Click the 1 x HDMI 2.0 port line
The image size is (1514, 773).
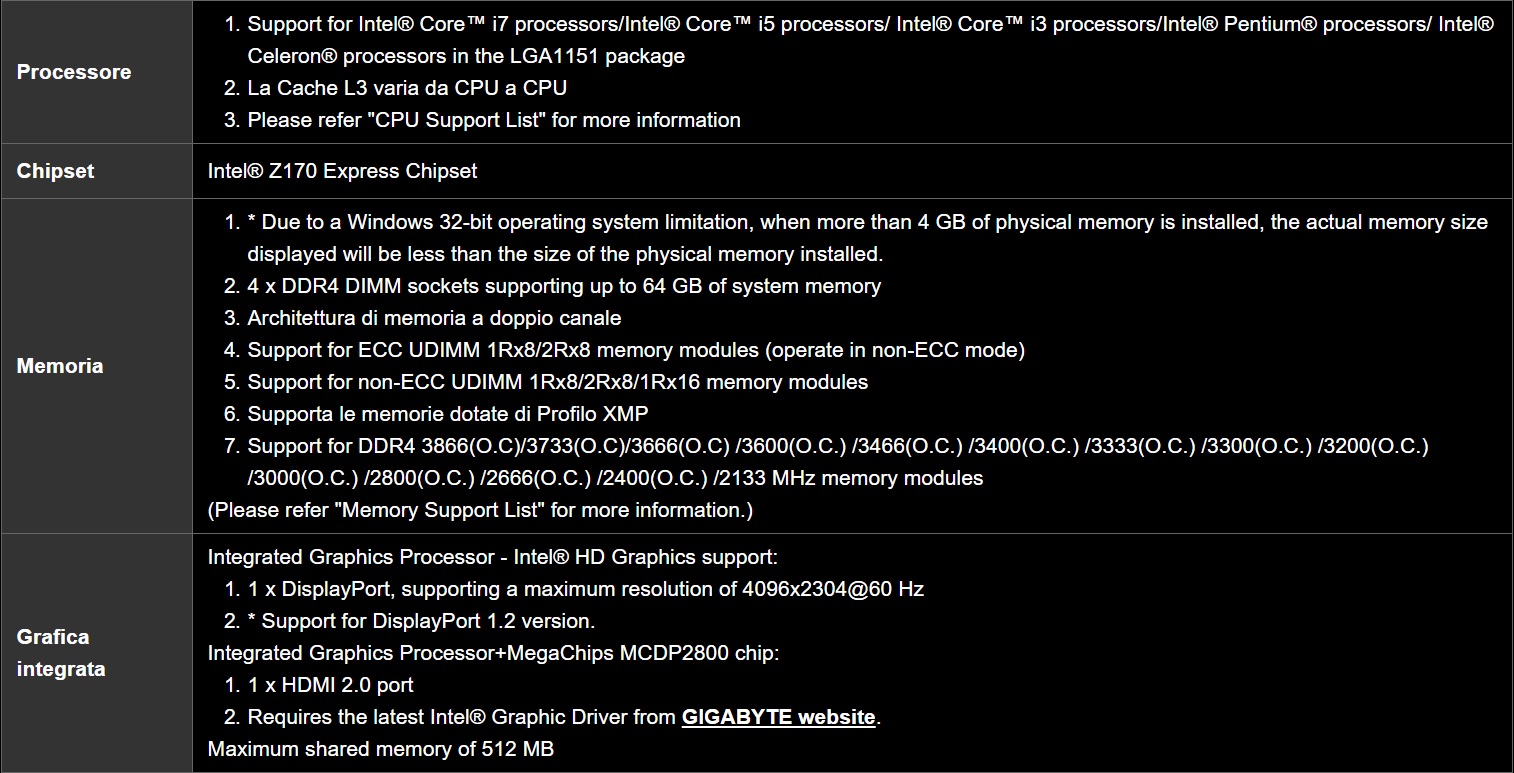click(x=330, y=685)
